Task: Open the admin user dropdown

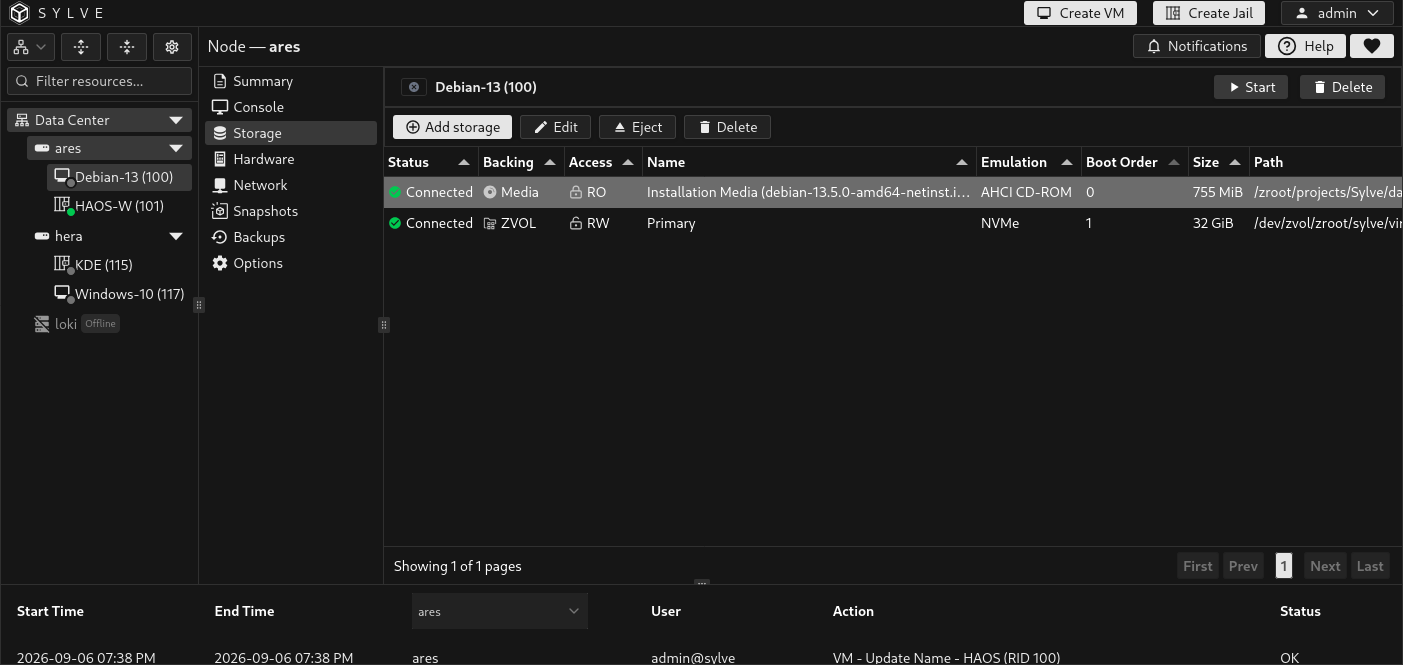Action: tap(1337, 13)
